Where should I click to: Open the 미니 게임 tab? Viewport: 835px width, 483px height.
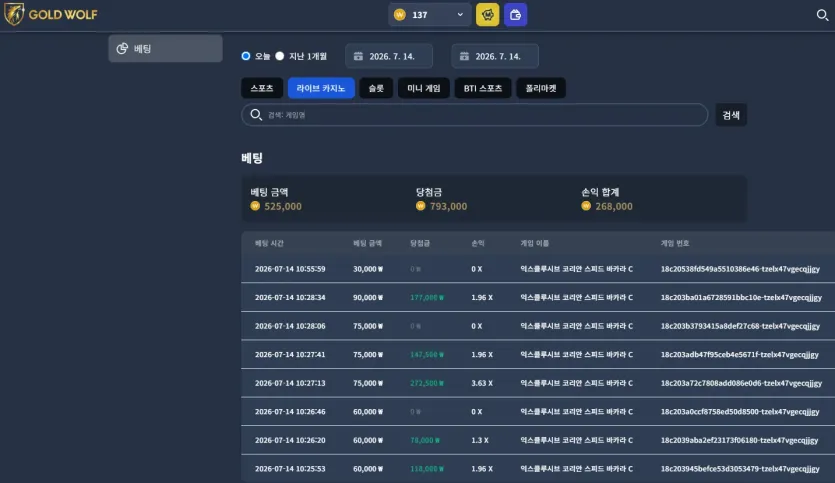coord(423,88)
